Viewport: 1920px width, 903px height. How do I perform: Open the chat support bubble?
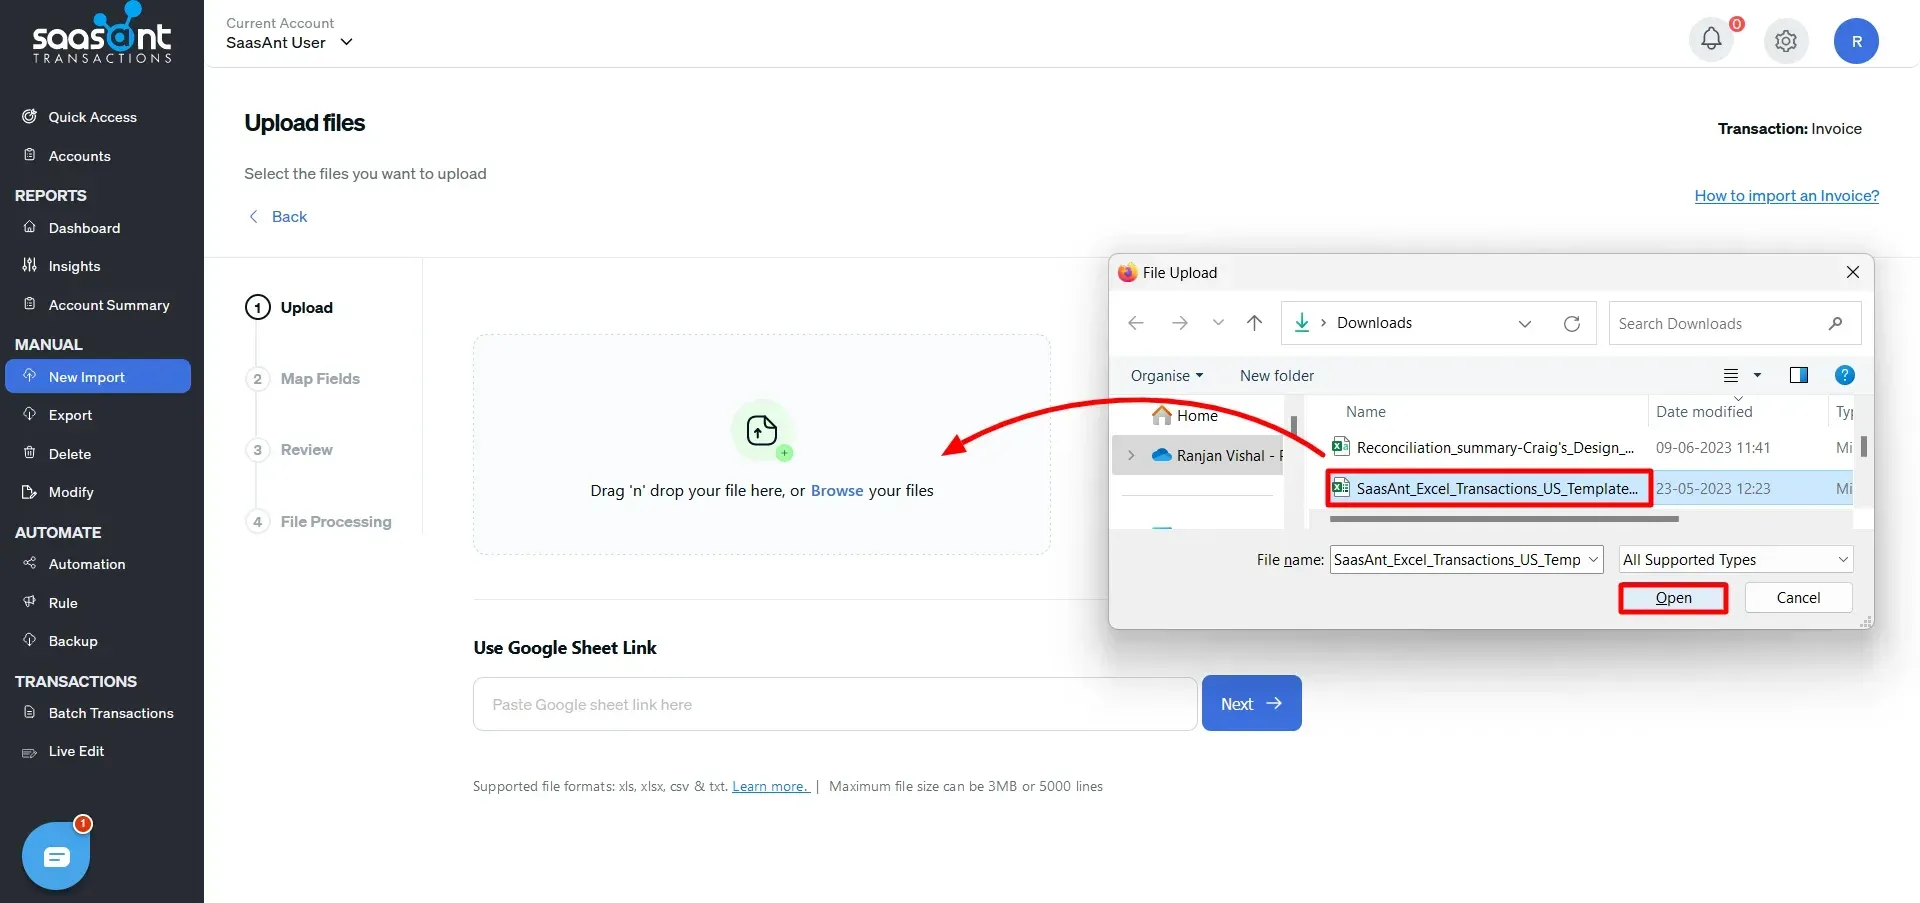tap(56, 856)
